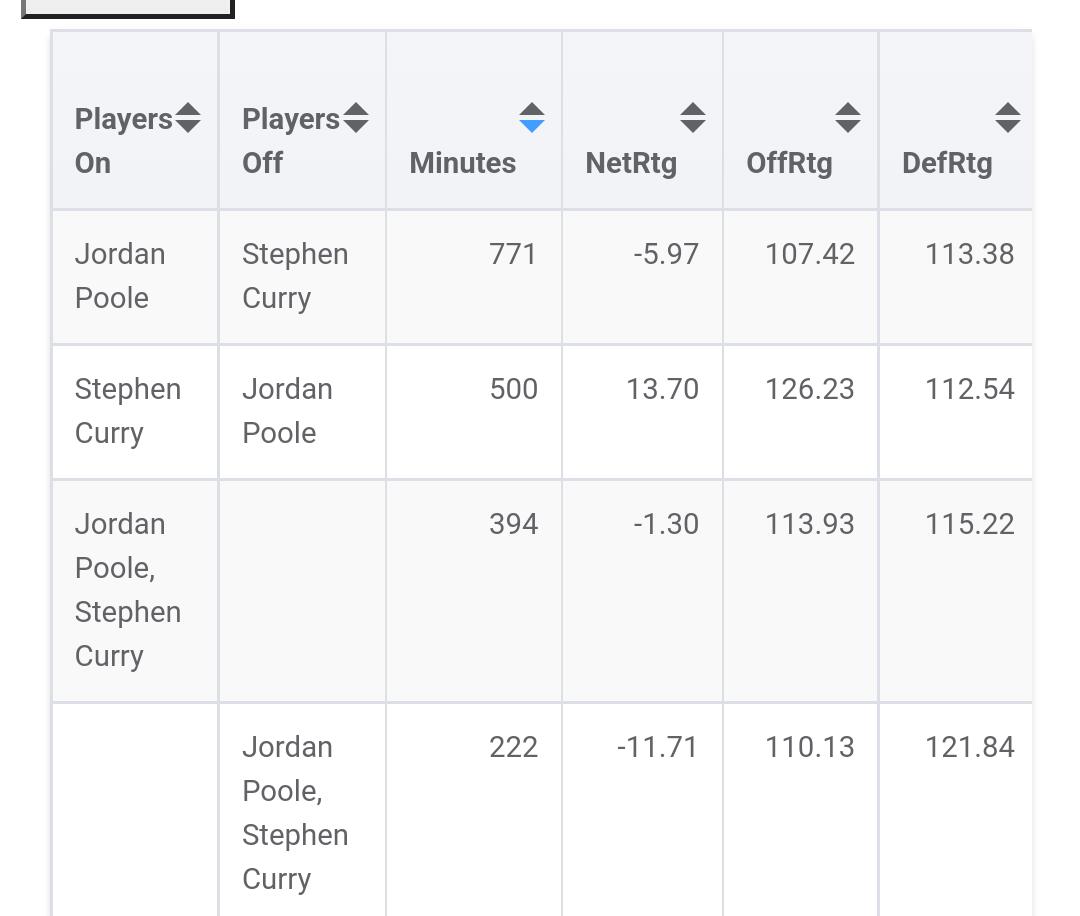Toggle the blue Minutes sort arrow
This screenshot has height=916, width=1080.
(x=532, y=118)
